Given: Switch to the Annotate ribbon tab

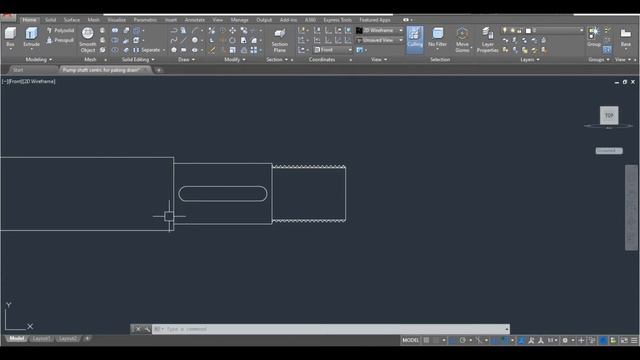Looking at the screenshot, I should tap(195, 20).
